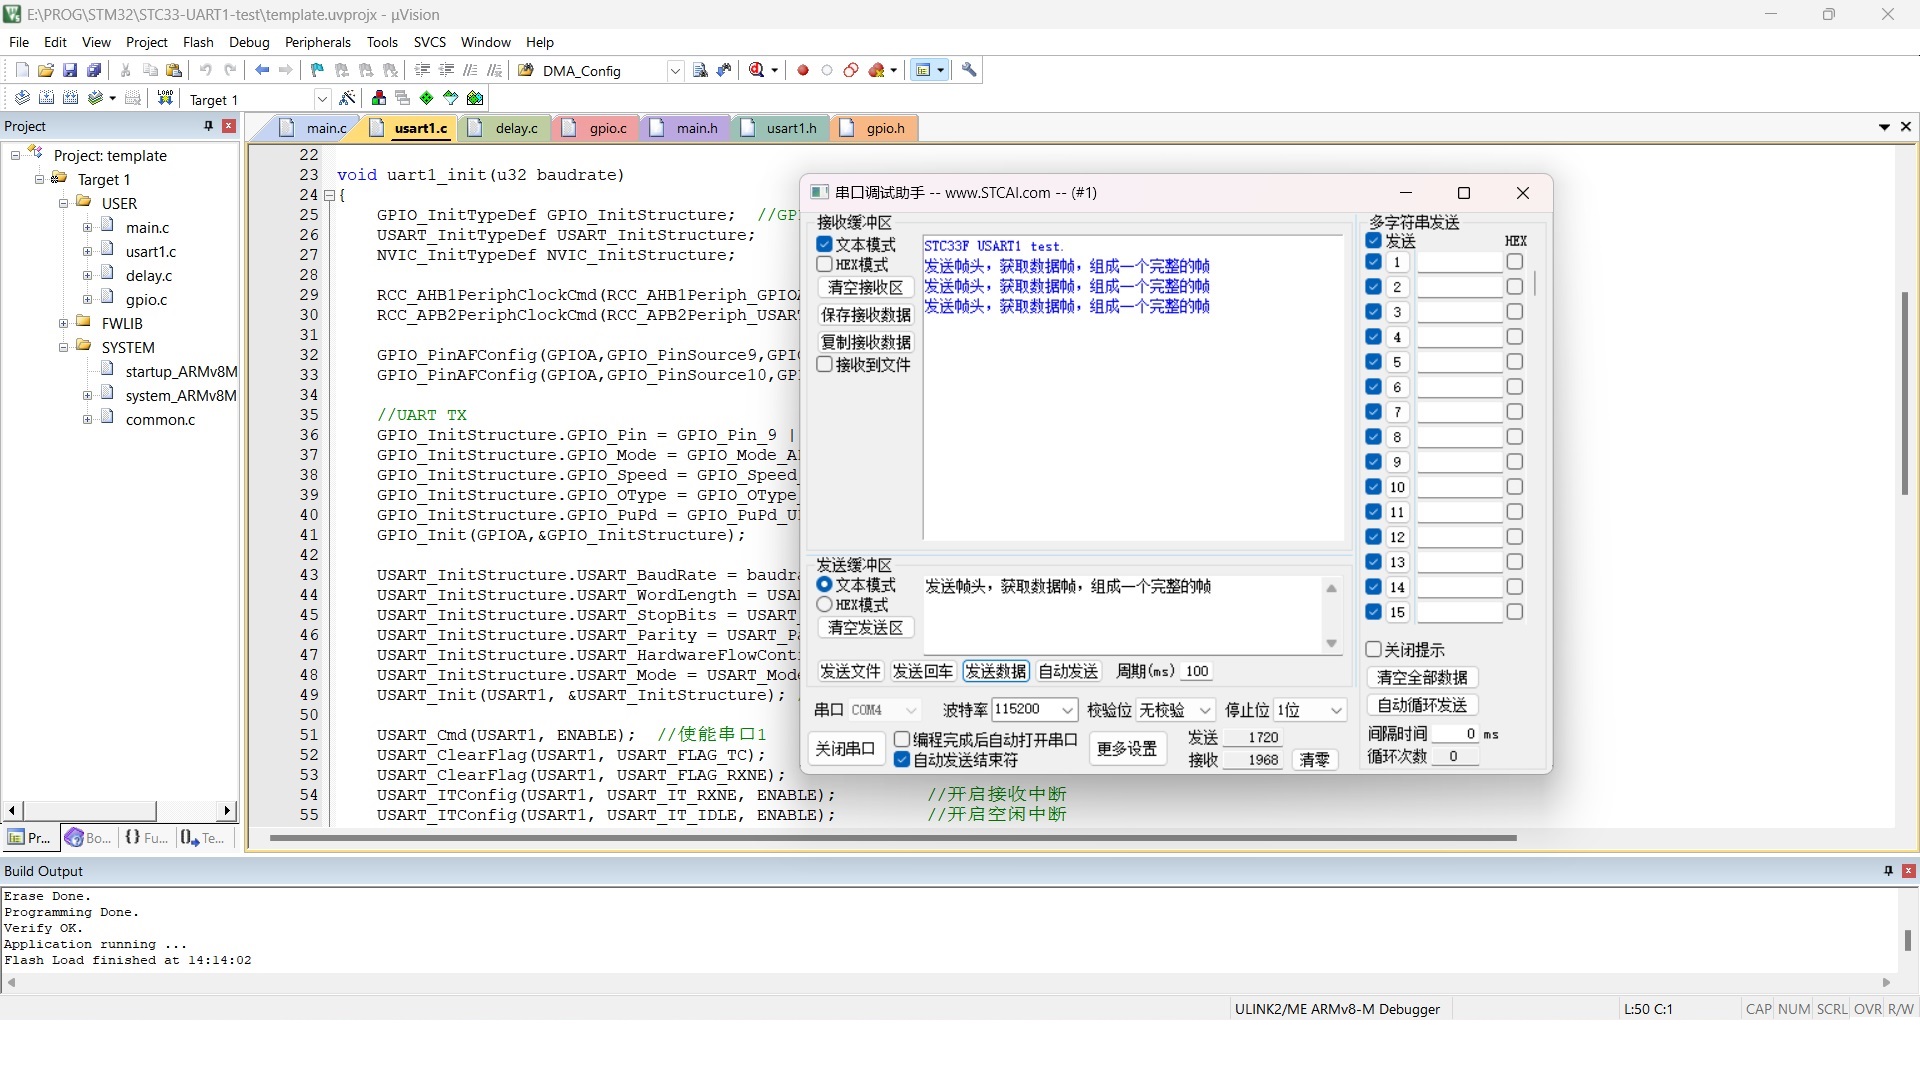Toggle receive buffer 文本模式 checkbox
1920x1080 pixels.
point(825,244)
